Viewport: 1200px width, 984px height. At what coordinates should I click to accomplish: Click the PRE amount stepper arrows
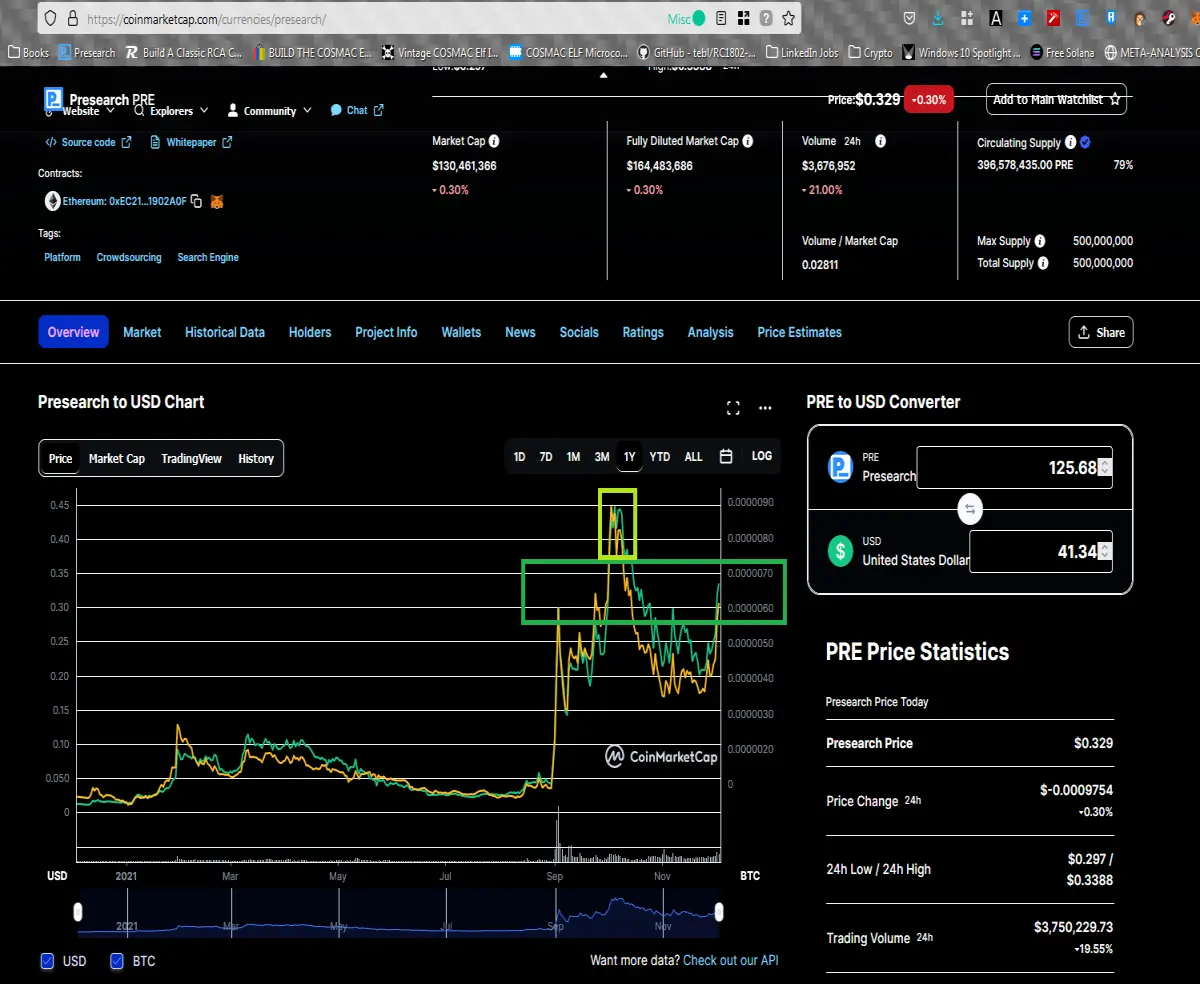click(1104, 467)
